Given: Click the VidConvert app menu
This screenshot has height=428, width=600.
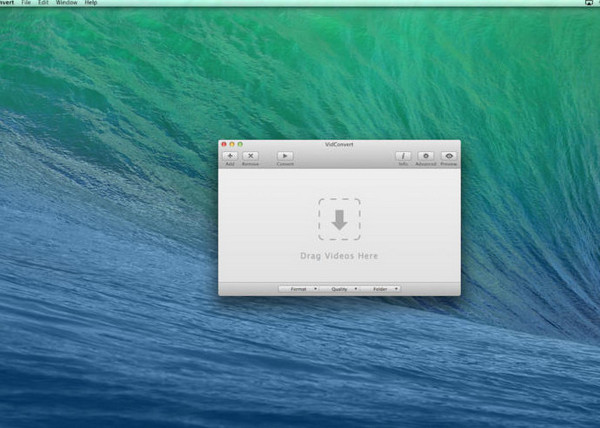Looking at the screenshot, I should [6, 4].
